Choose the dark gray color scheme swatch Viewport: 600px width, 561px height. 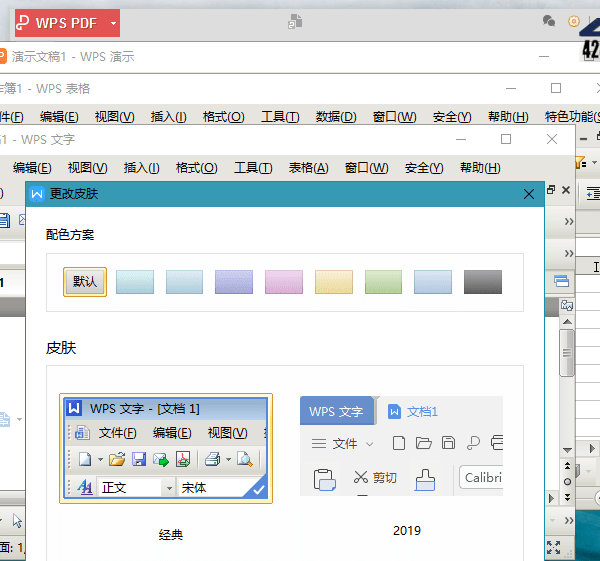tap(483, 282)
